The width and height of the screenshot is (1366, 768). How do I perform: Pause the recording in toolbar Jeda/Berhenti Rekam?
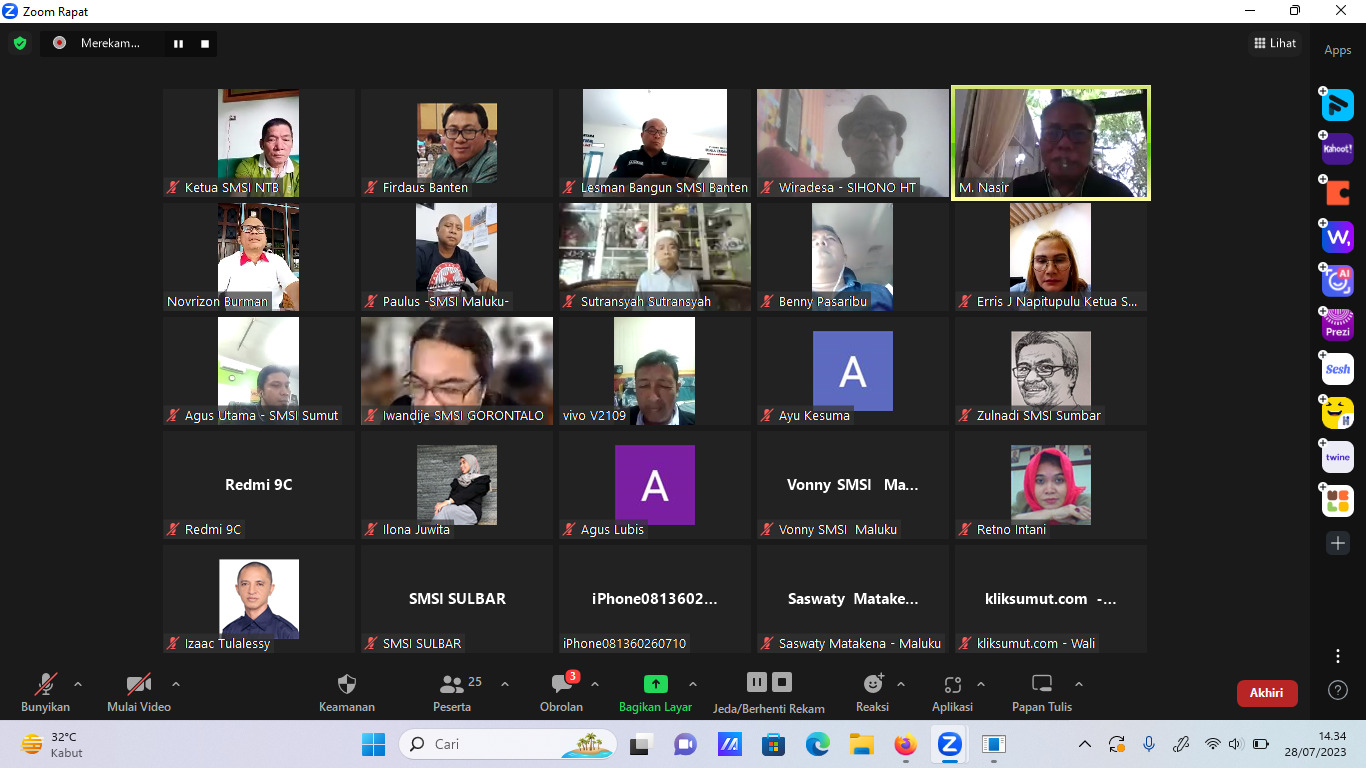point(757,682)
